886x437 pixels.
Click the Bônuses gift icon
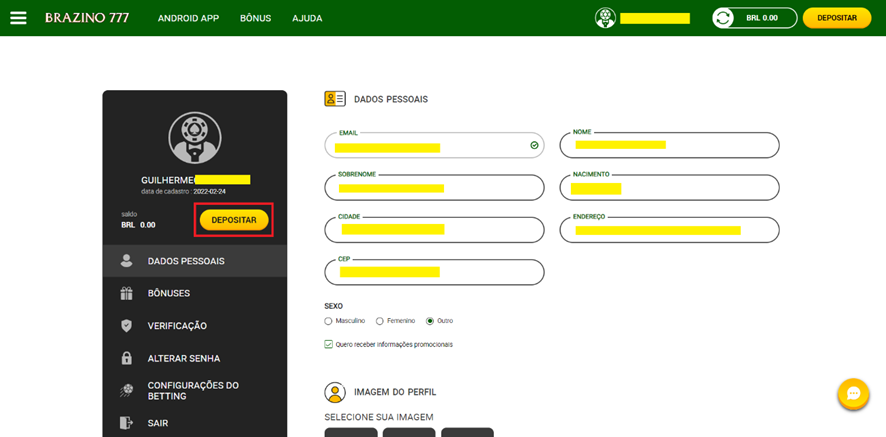[x=126, y=293]
